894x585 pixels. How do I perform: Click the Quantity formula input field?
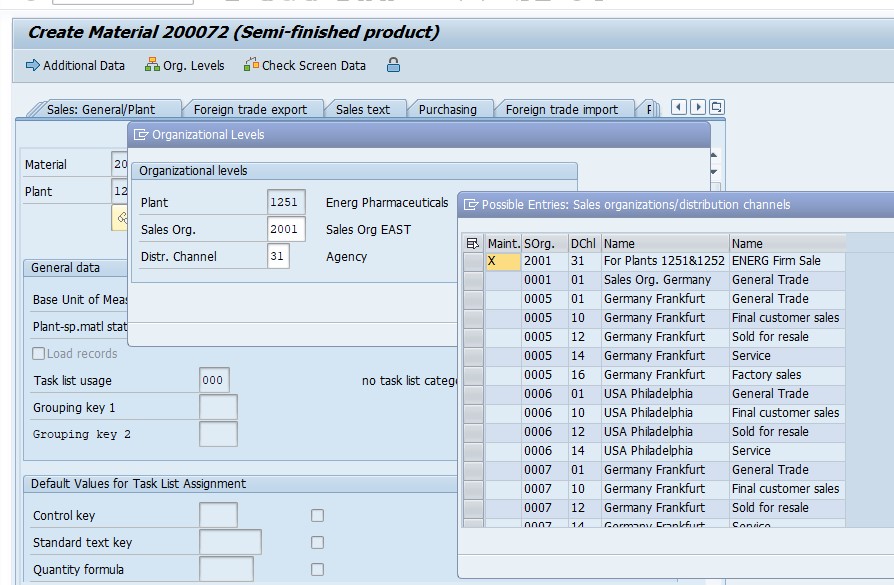(x=226, y=569)
